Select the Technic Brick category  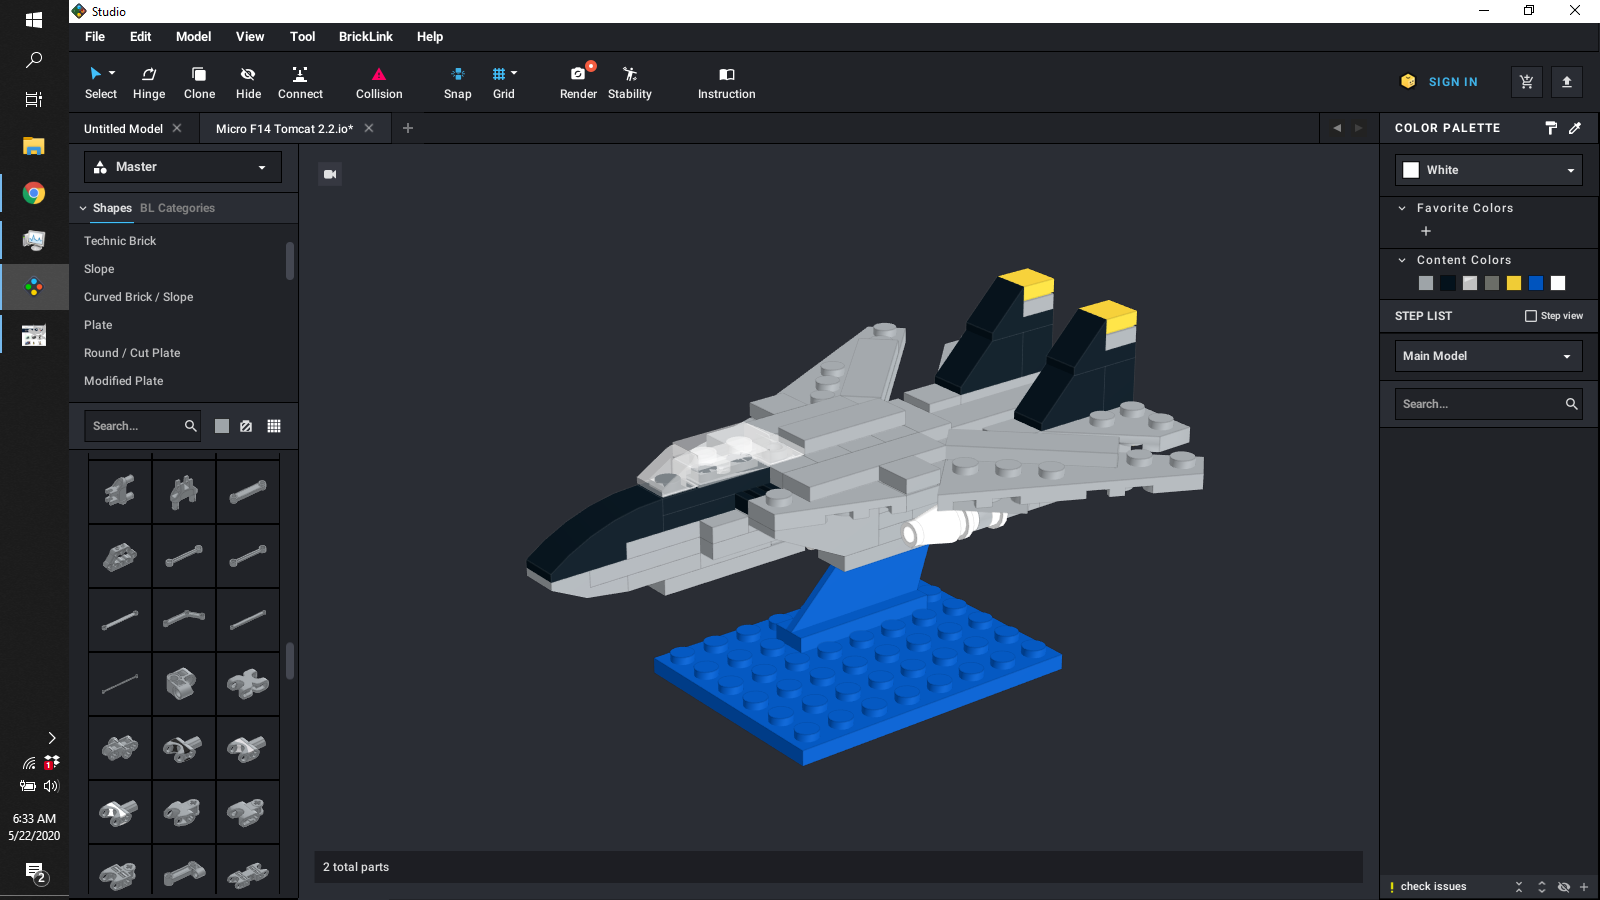[x=120, y=241]
